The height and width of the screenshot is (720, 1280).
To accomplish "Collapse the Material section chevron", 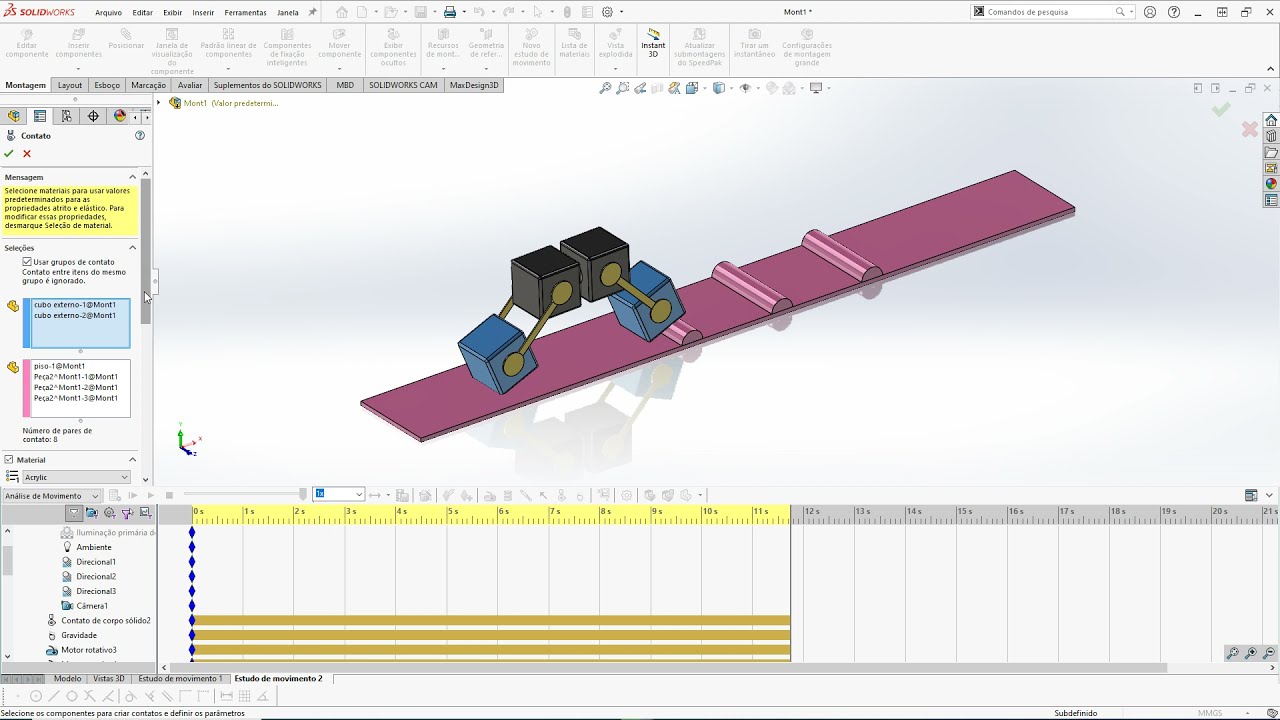I will click(132, 460).
